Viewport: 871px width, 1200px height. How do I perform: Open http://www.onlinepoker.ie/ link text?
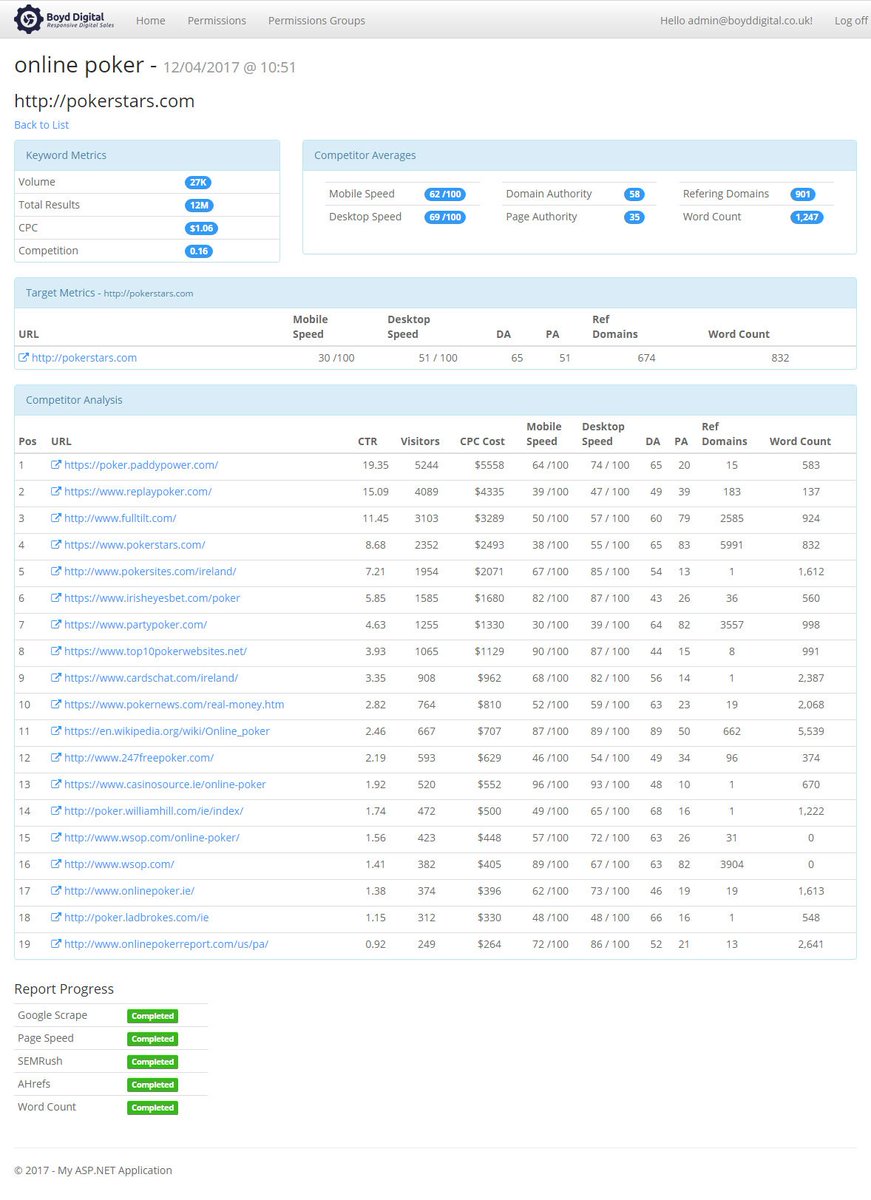pyautogui.click(x=129, y=891)
